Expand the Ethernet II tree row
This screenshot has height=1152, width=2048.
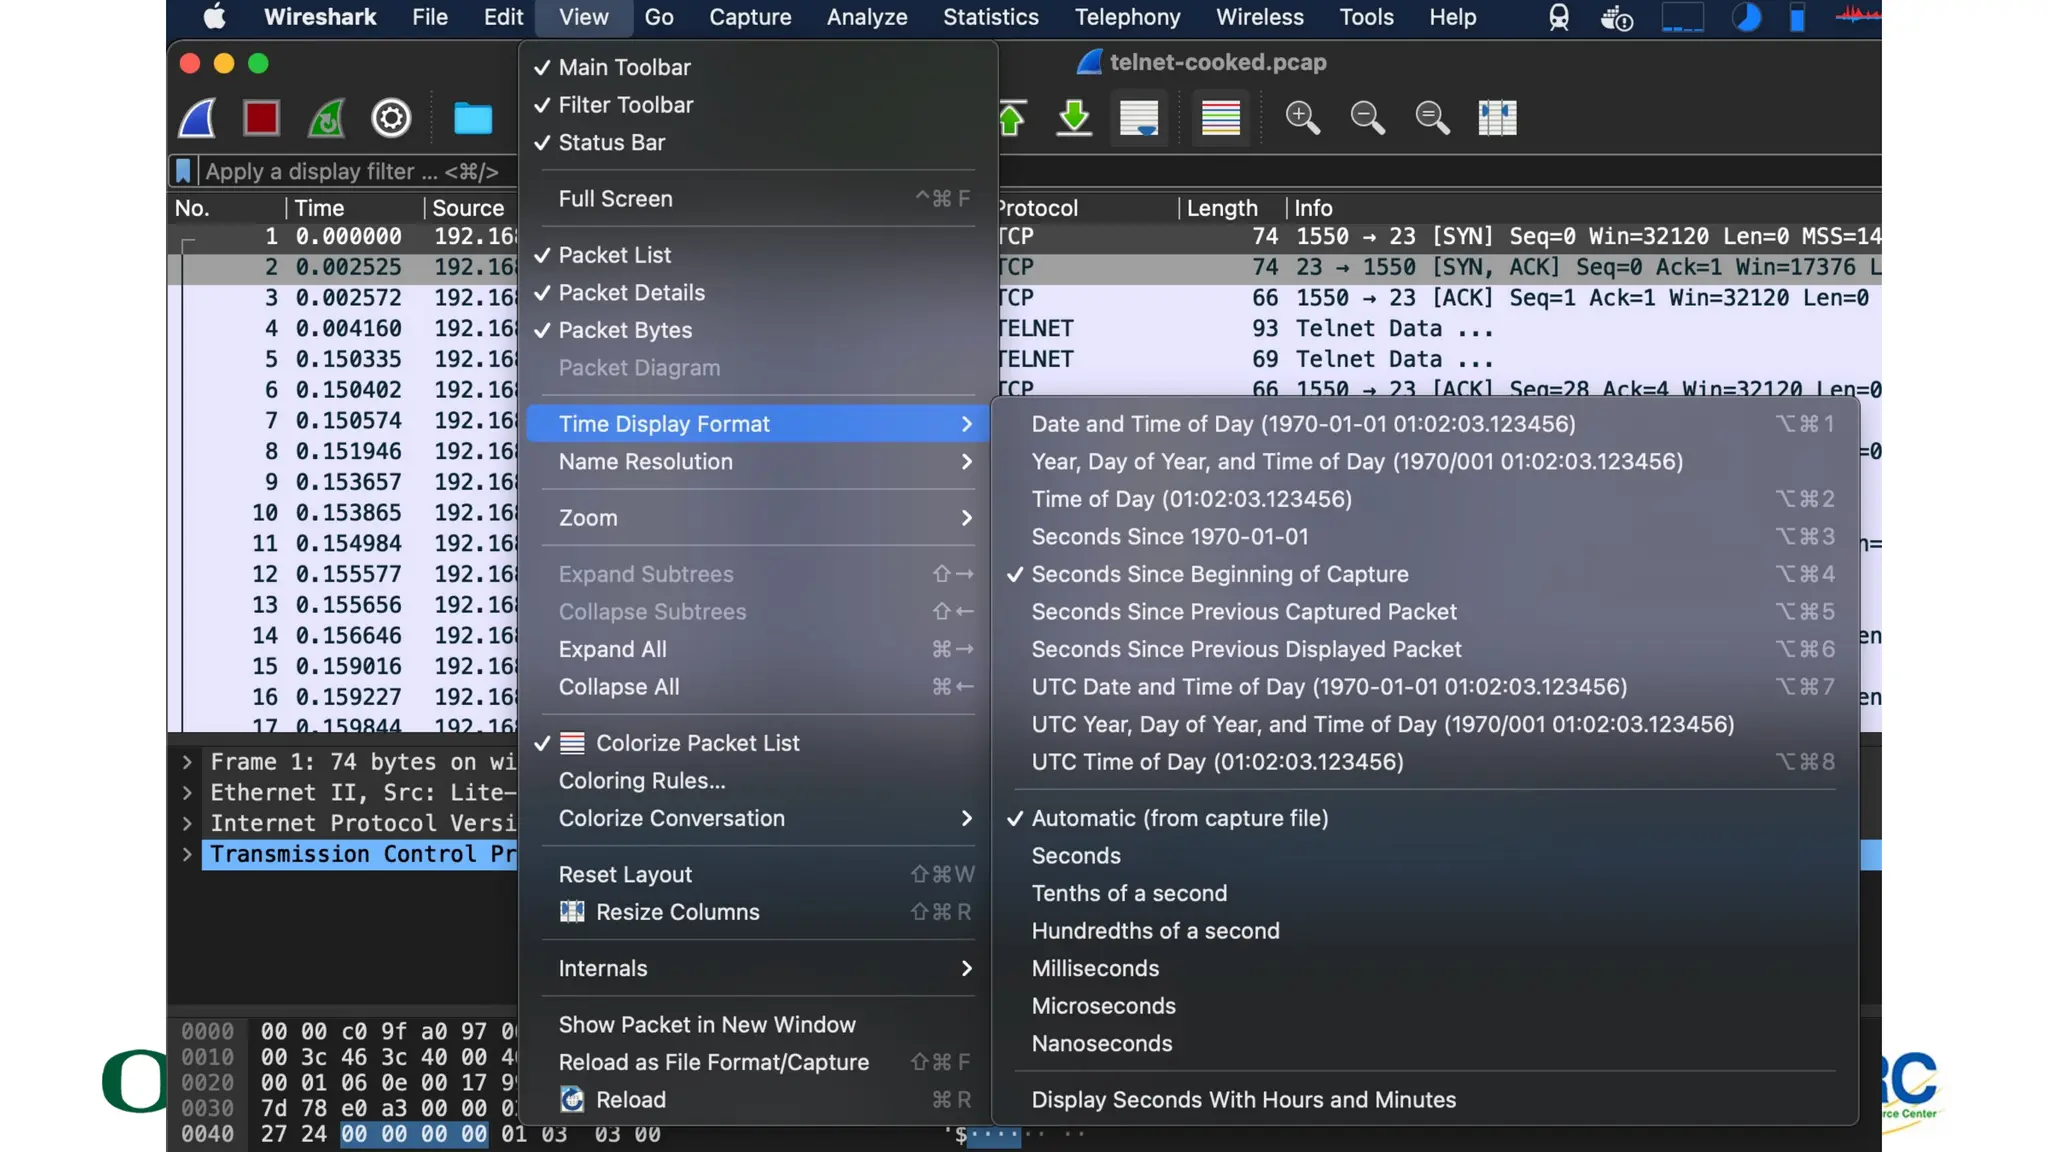(187, 793)
